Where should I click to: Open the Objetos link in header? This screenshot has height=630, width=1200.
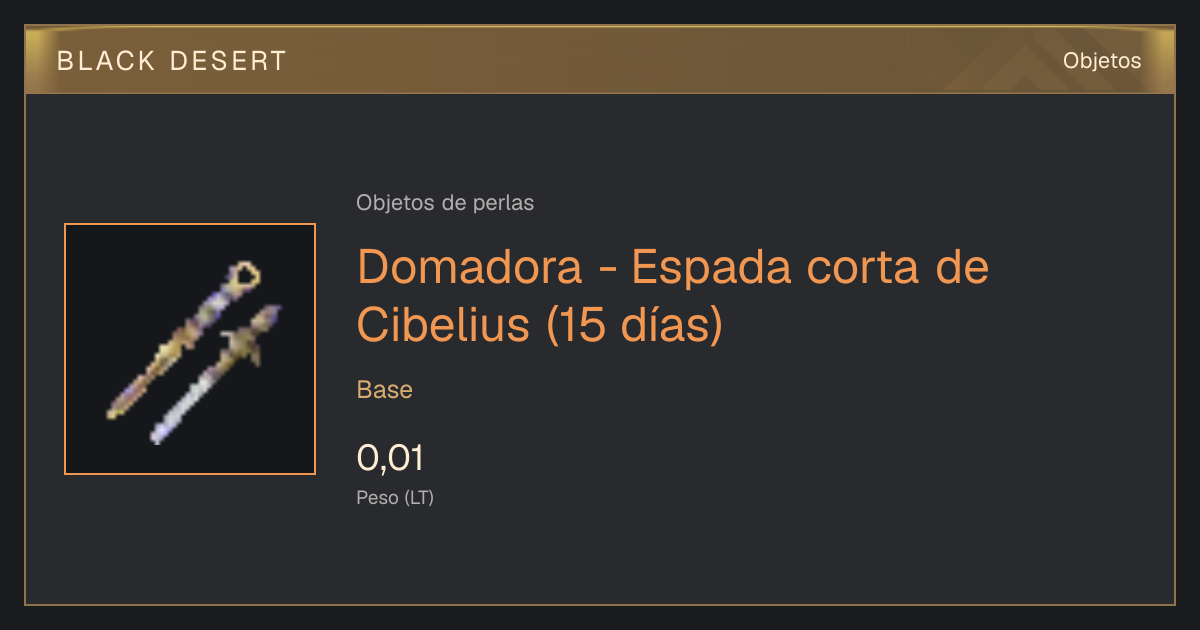point(1102,60)
